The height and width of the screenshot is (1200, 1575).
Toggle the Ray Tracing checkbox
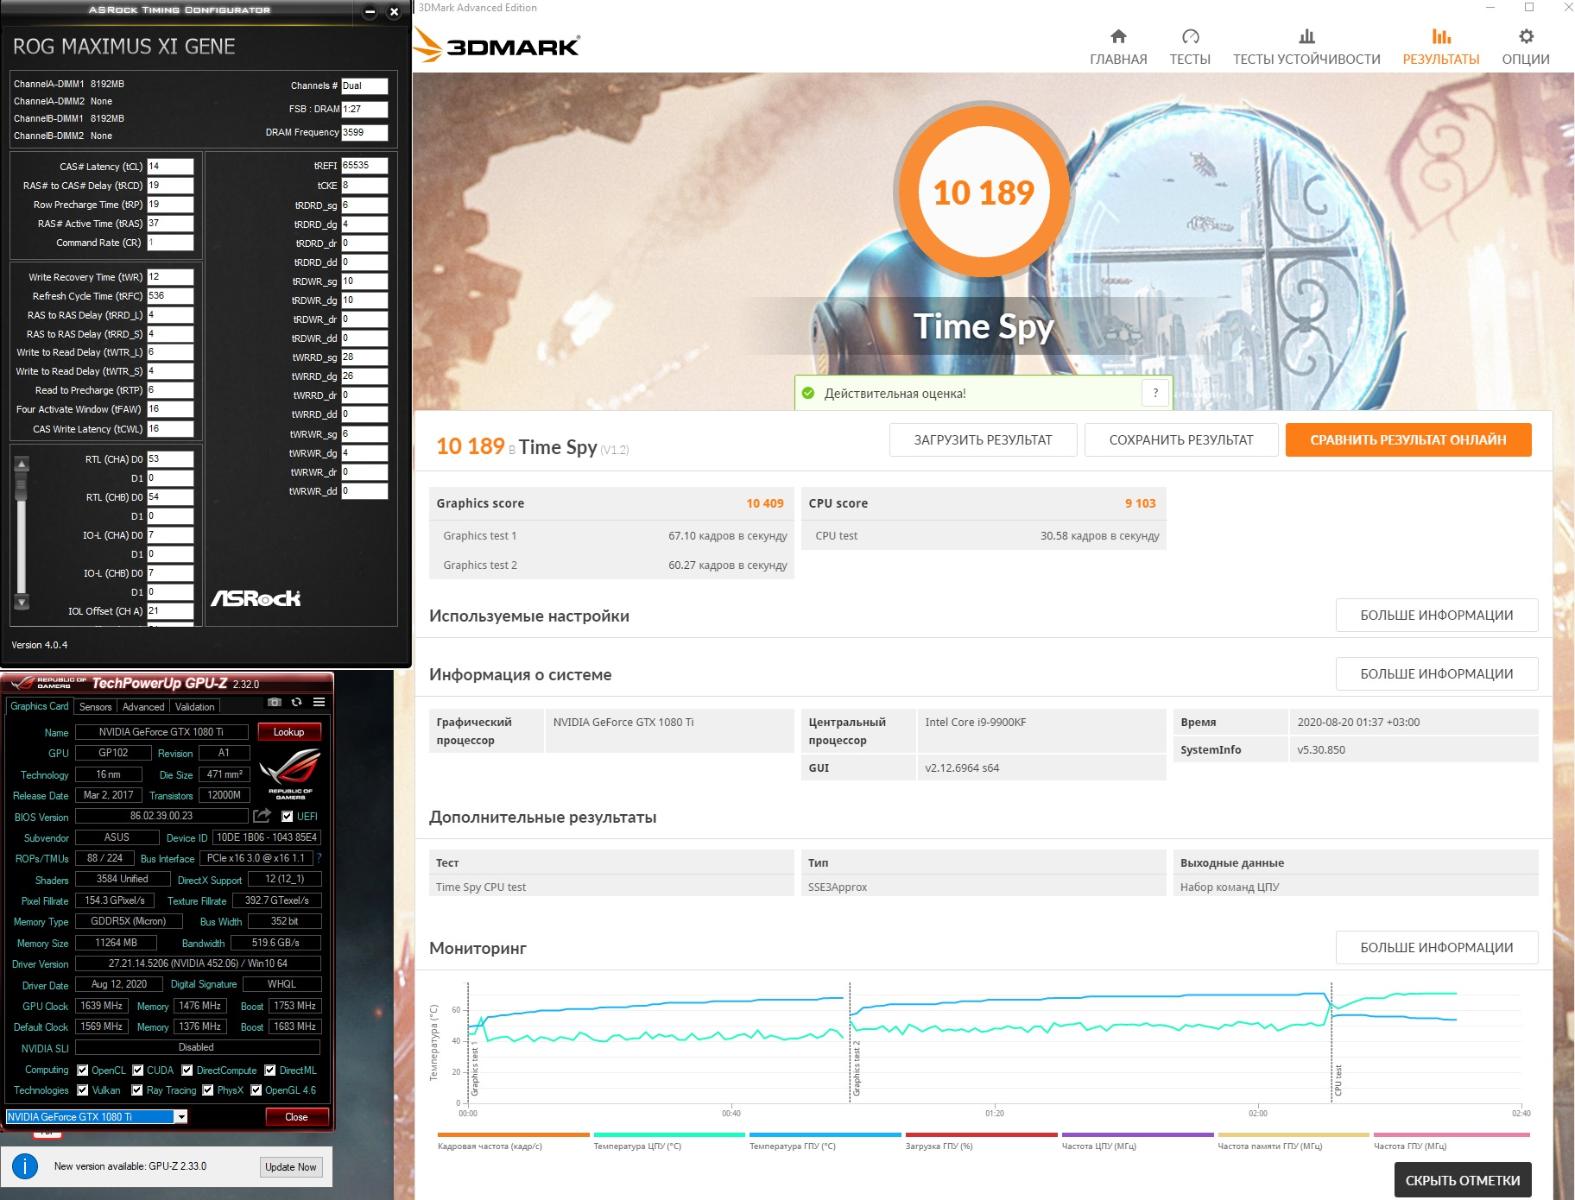pyautogui.click(x=137, y=1090)
